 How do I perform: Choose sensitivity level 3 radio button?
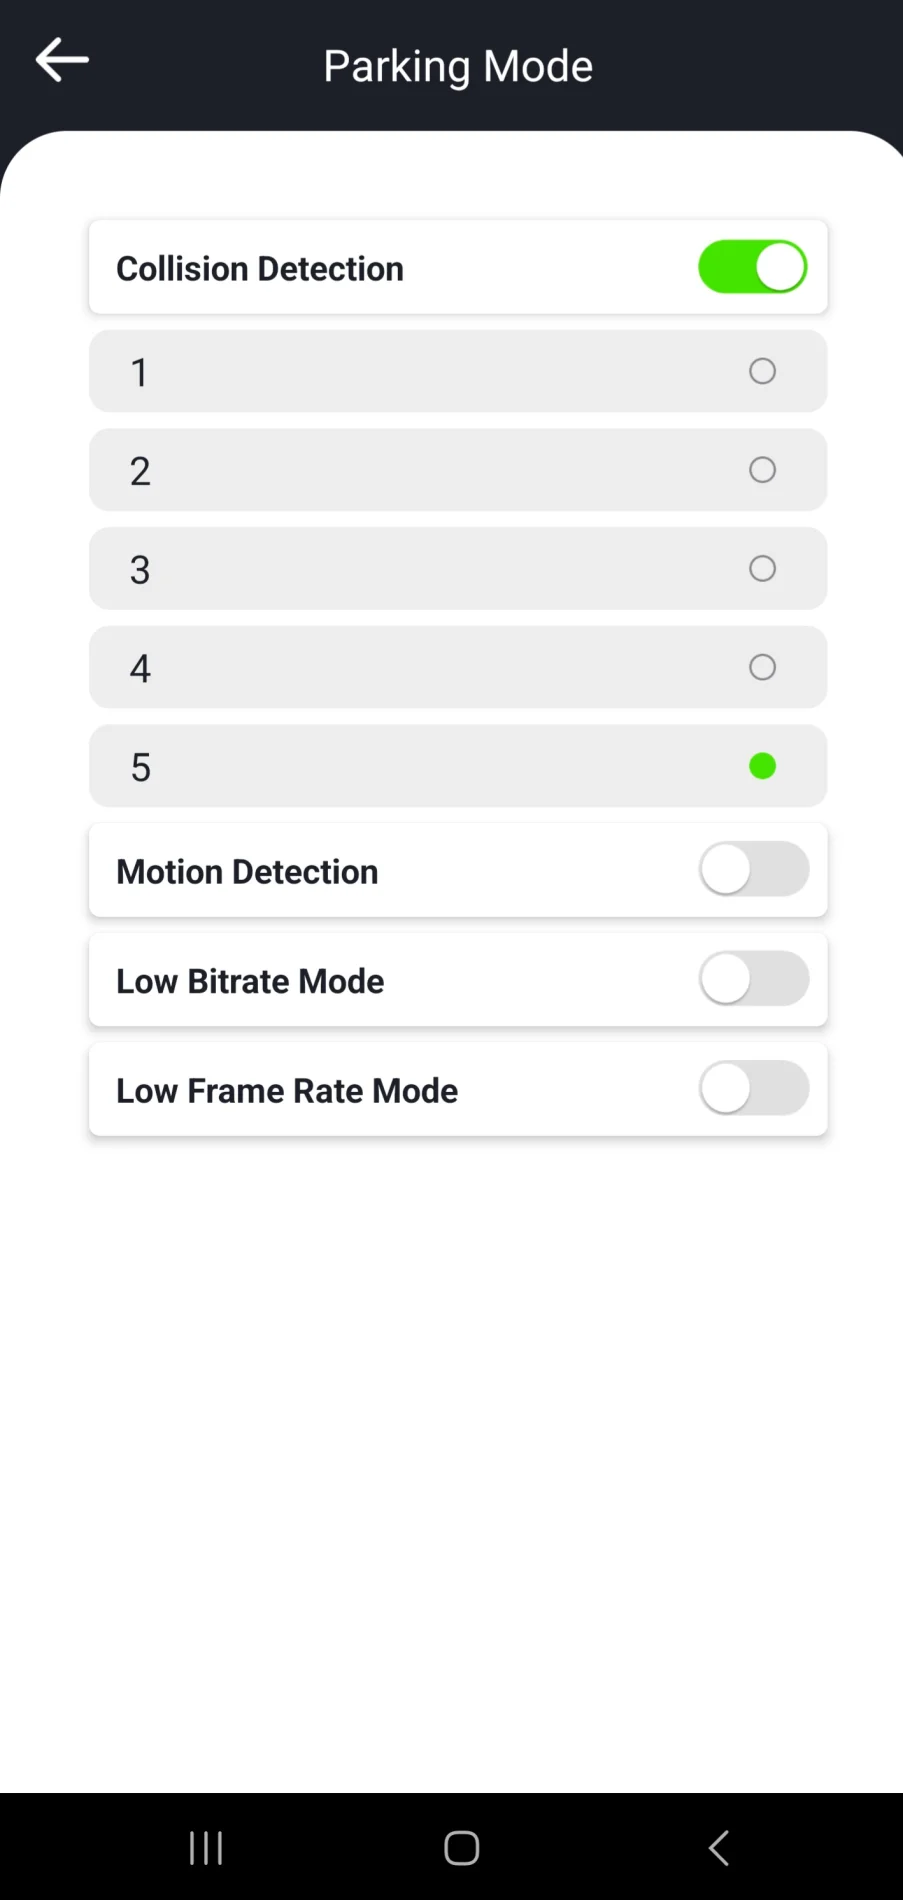click(762, 569)
